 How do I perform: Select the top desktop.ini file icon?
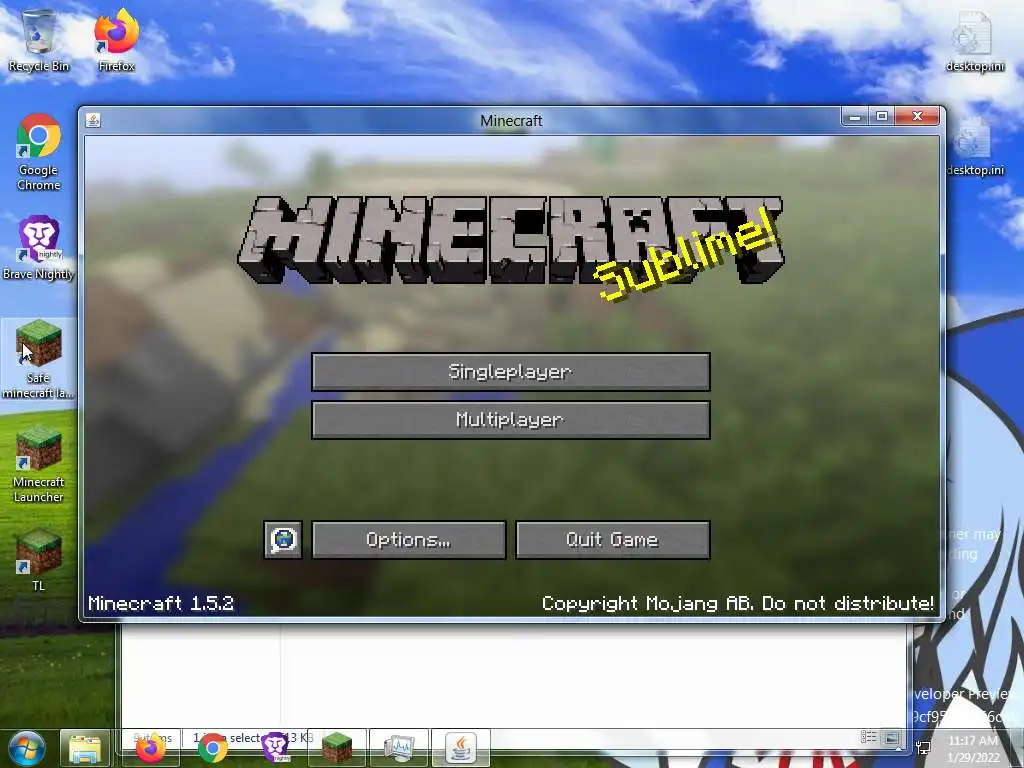[975, 40]
